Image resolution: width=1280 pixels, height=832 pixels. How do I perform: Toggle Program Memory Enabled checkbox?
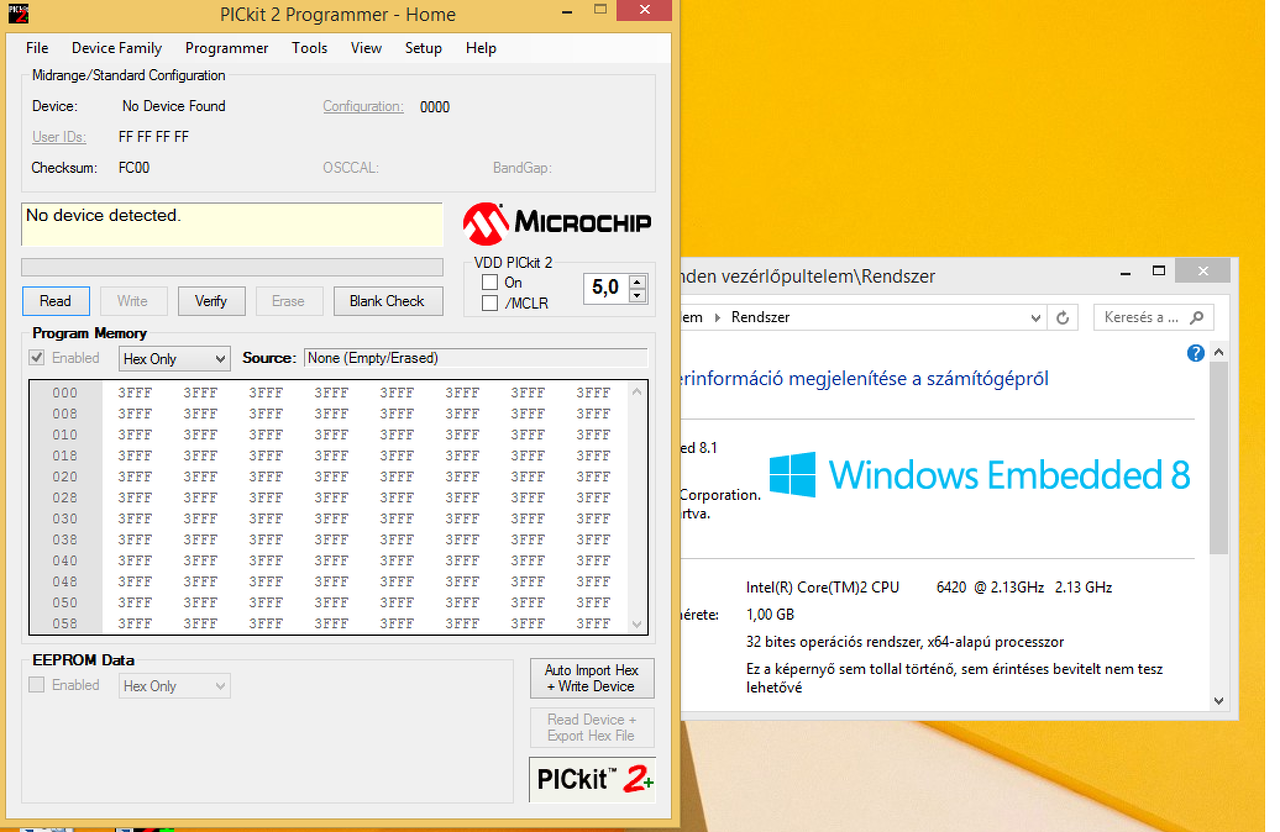click(37, 358)
